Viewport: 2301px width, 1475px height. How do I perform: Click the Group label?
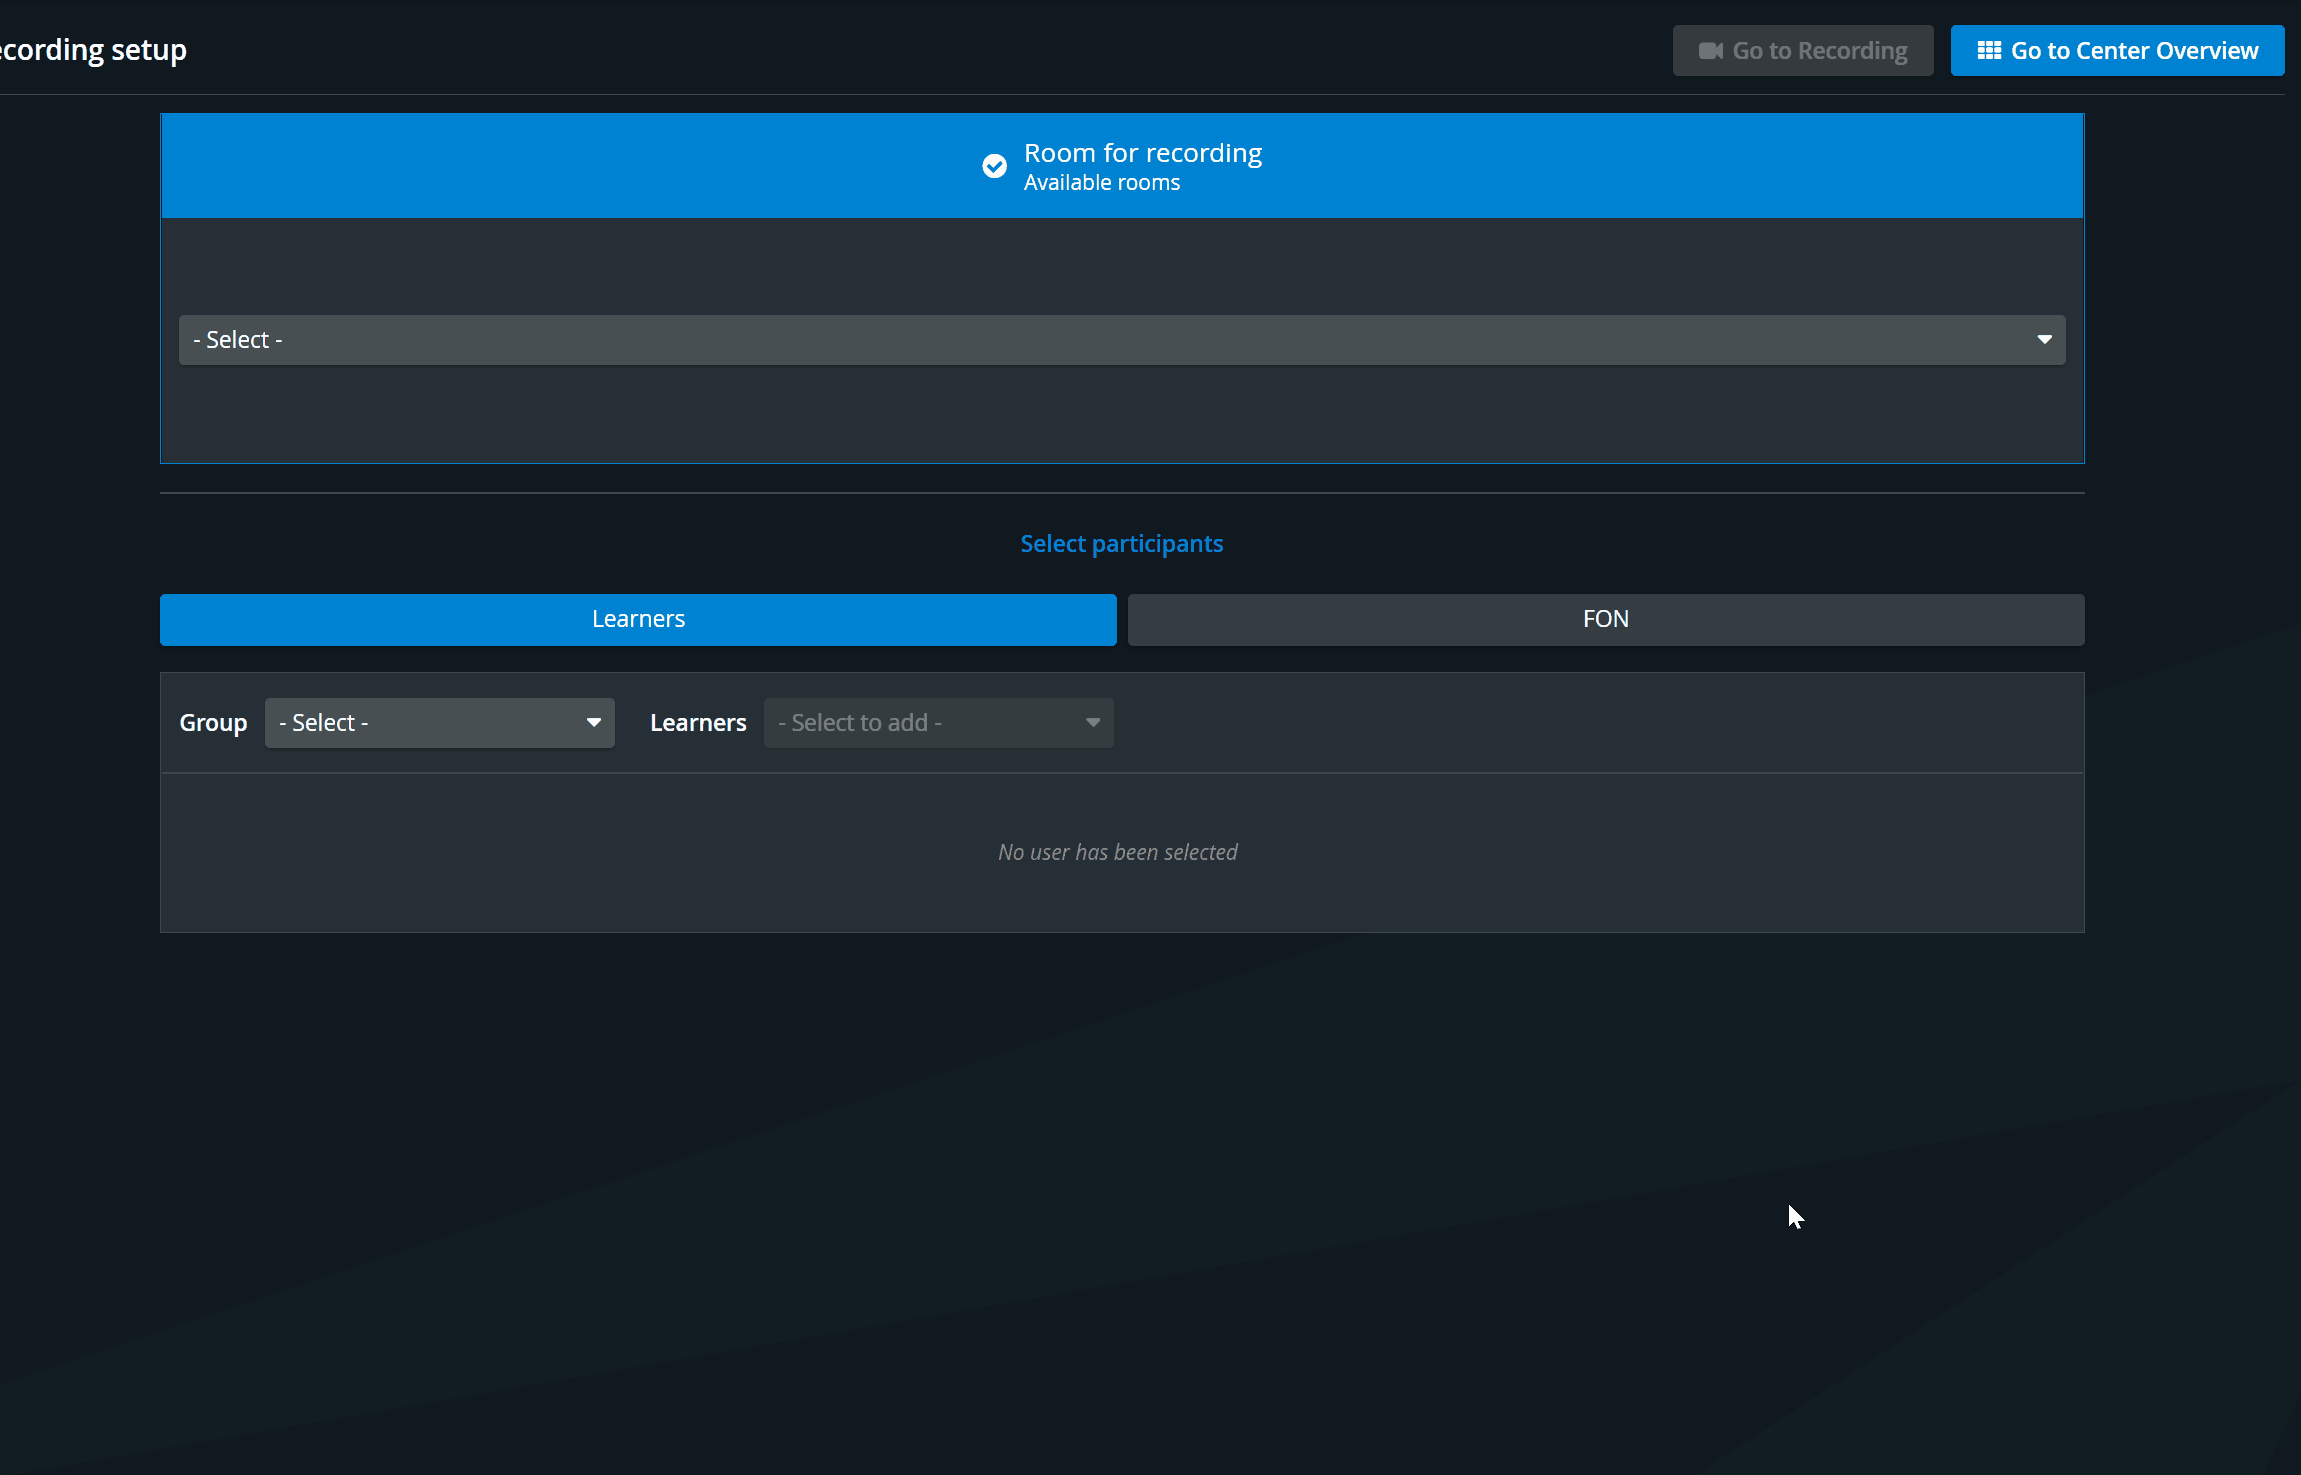[x=213, y=723]
